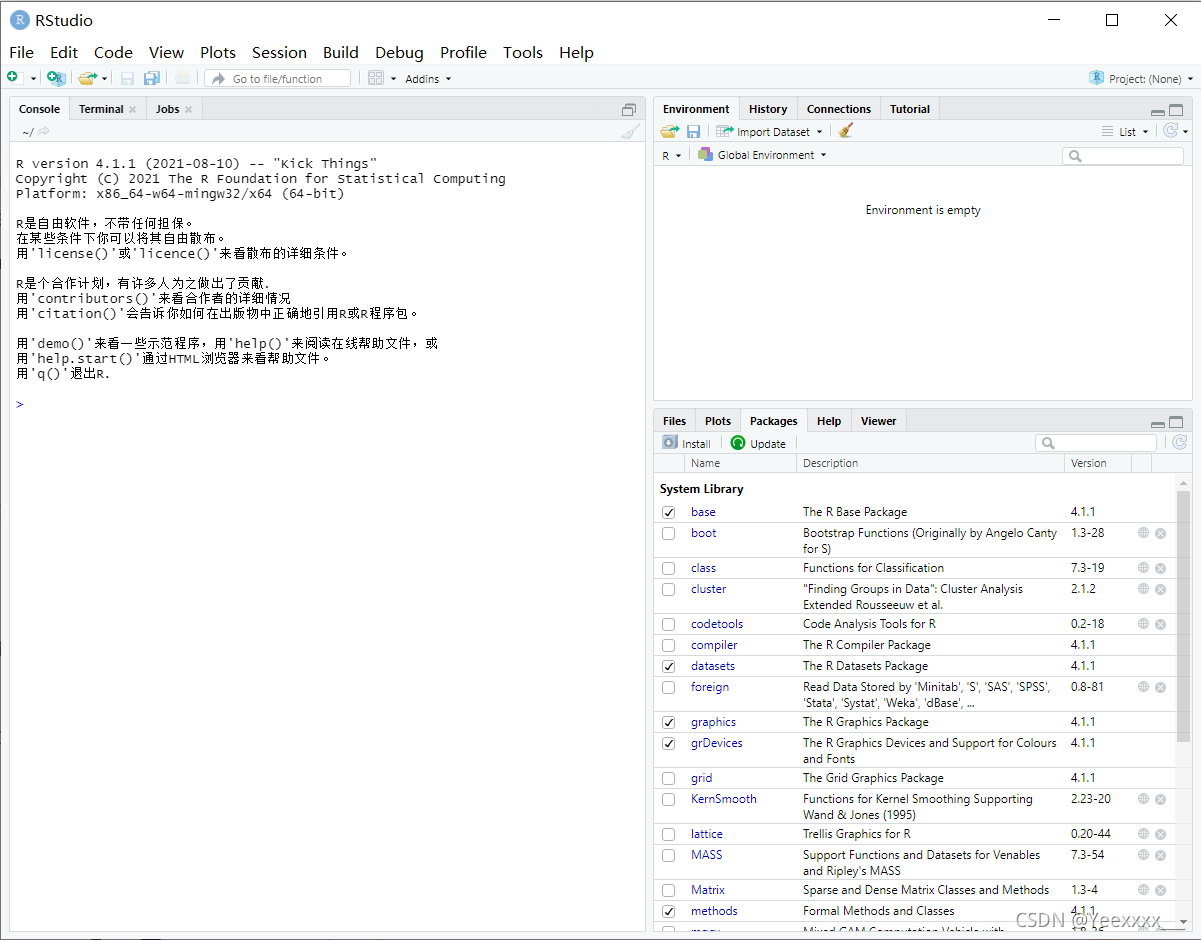Remove the MASS package with its x icon
Viewport: 1201px width, 940px height.
(x=1161, y=855)
